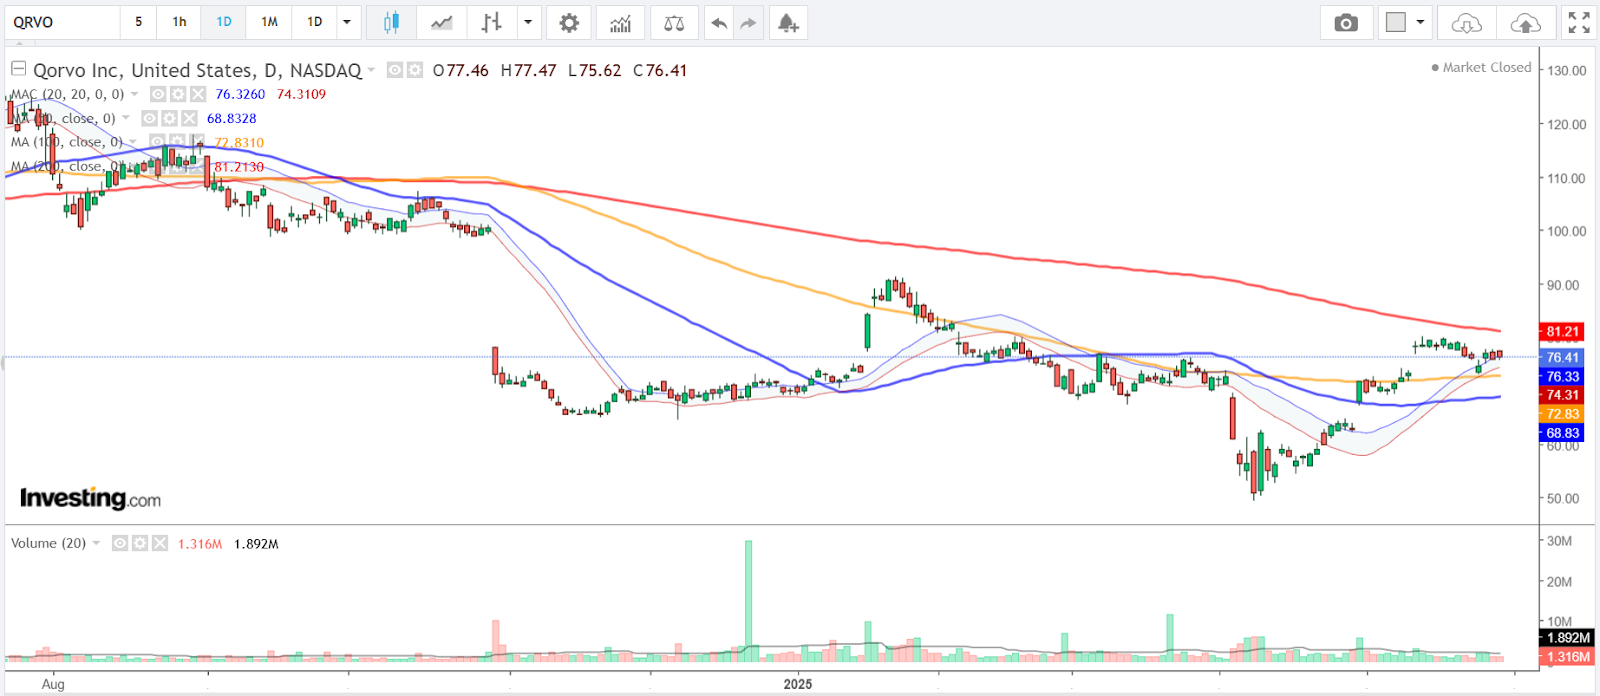This screenshot has width=1600, height=696.
Task: Click the 76.41 current price label
Action: tap(1562, 357)
